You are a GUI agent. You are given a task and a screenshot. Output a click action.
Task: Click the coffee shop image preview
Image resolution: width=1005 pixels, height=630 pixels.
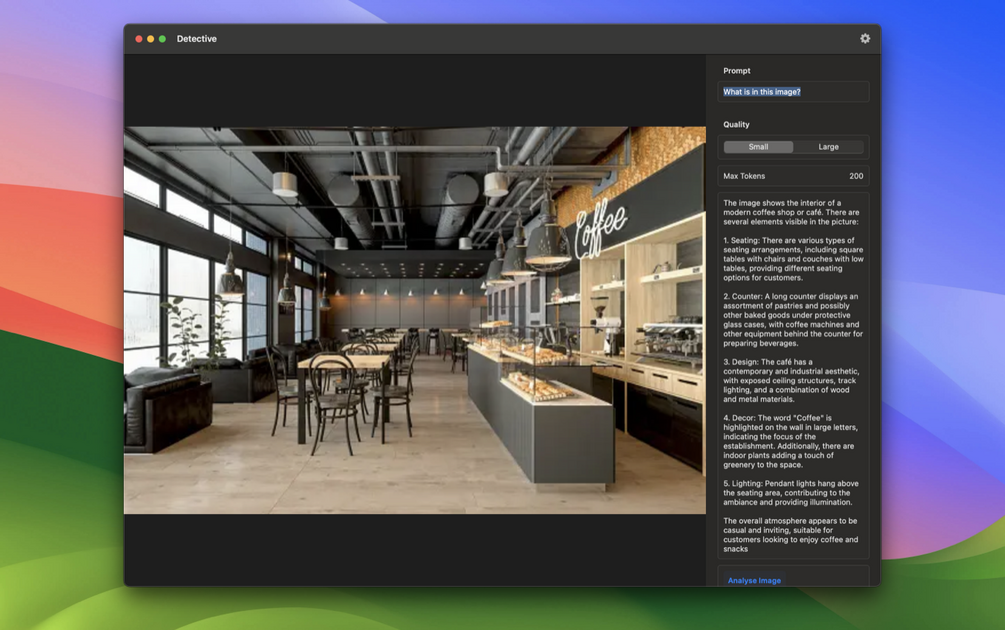click(x=415, y=320)
